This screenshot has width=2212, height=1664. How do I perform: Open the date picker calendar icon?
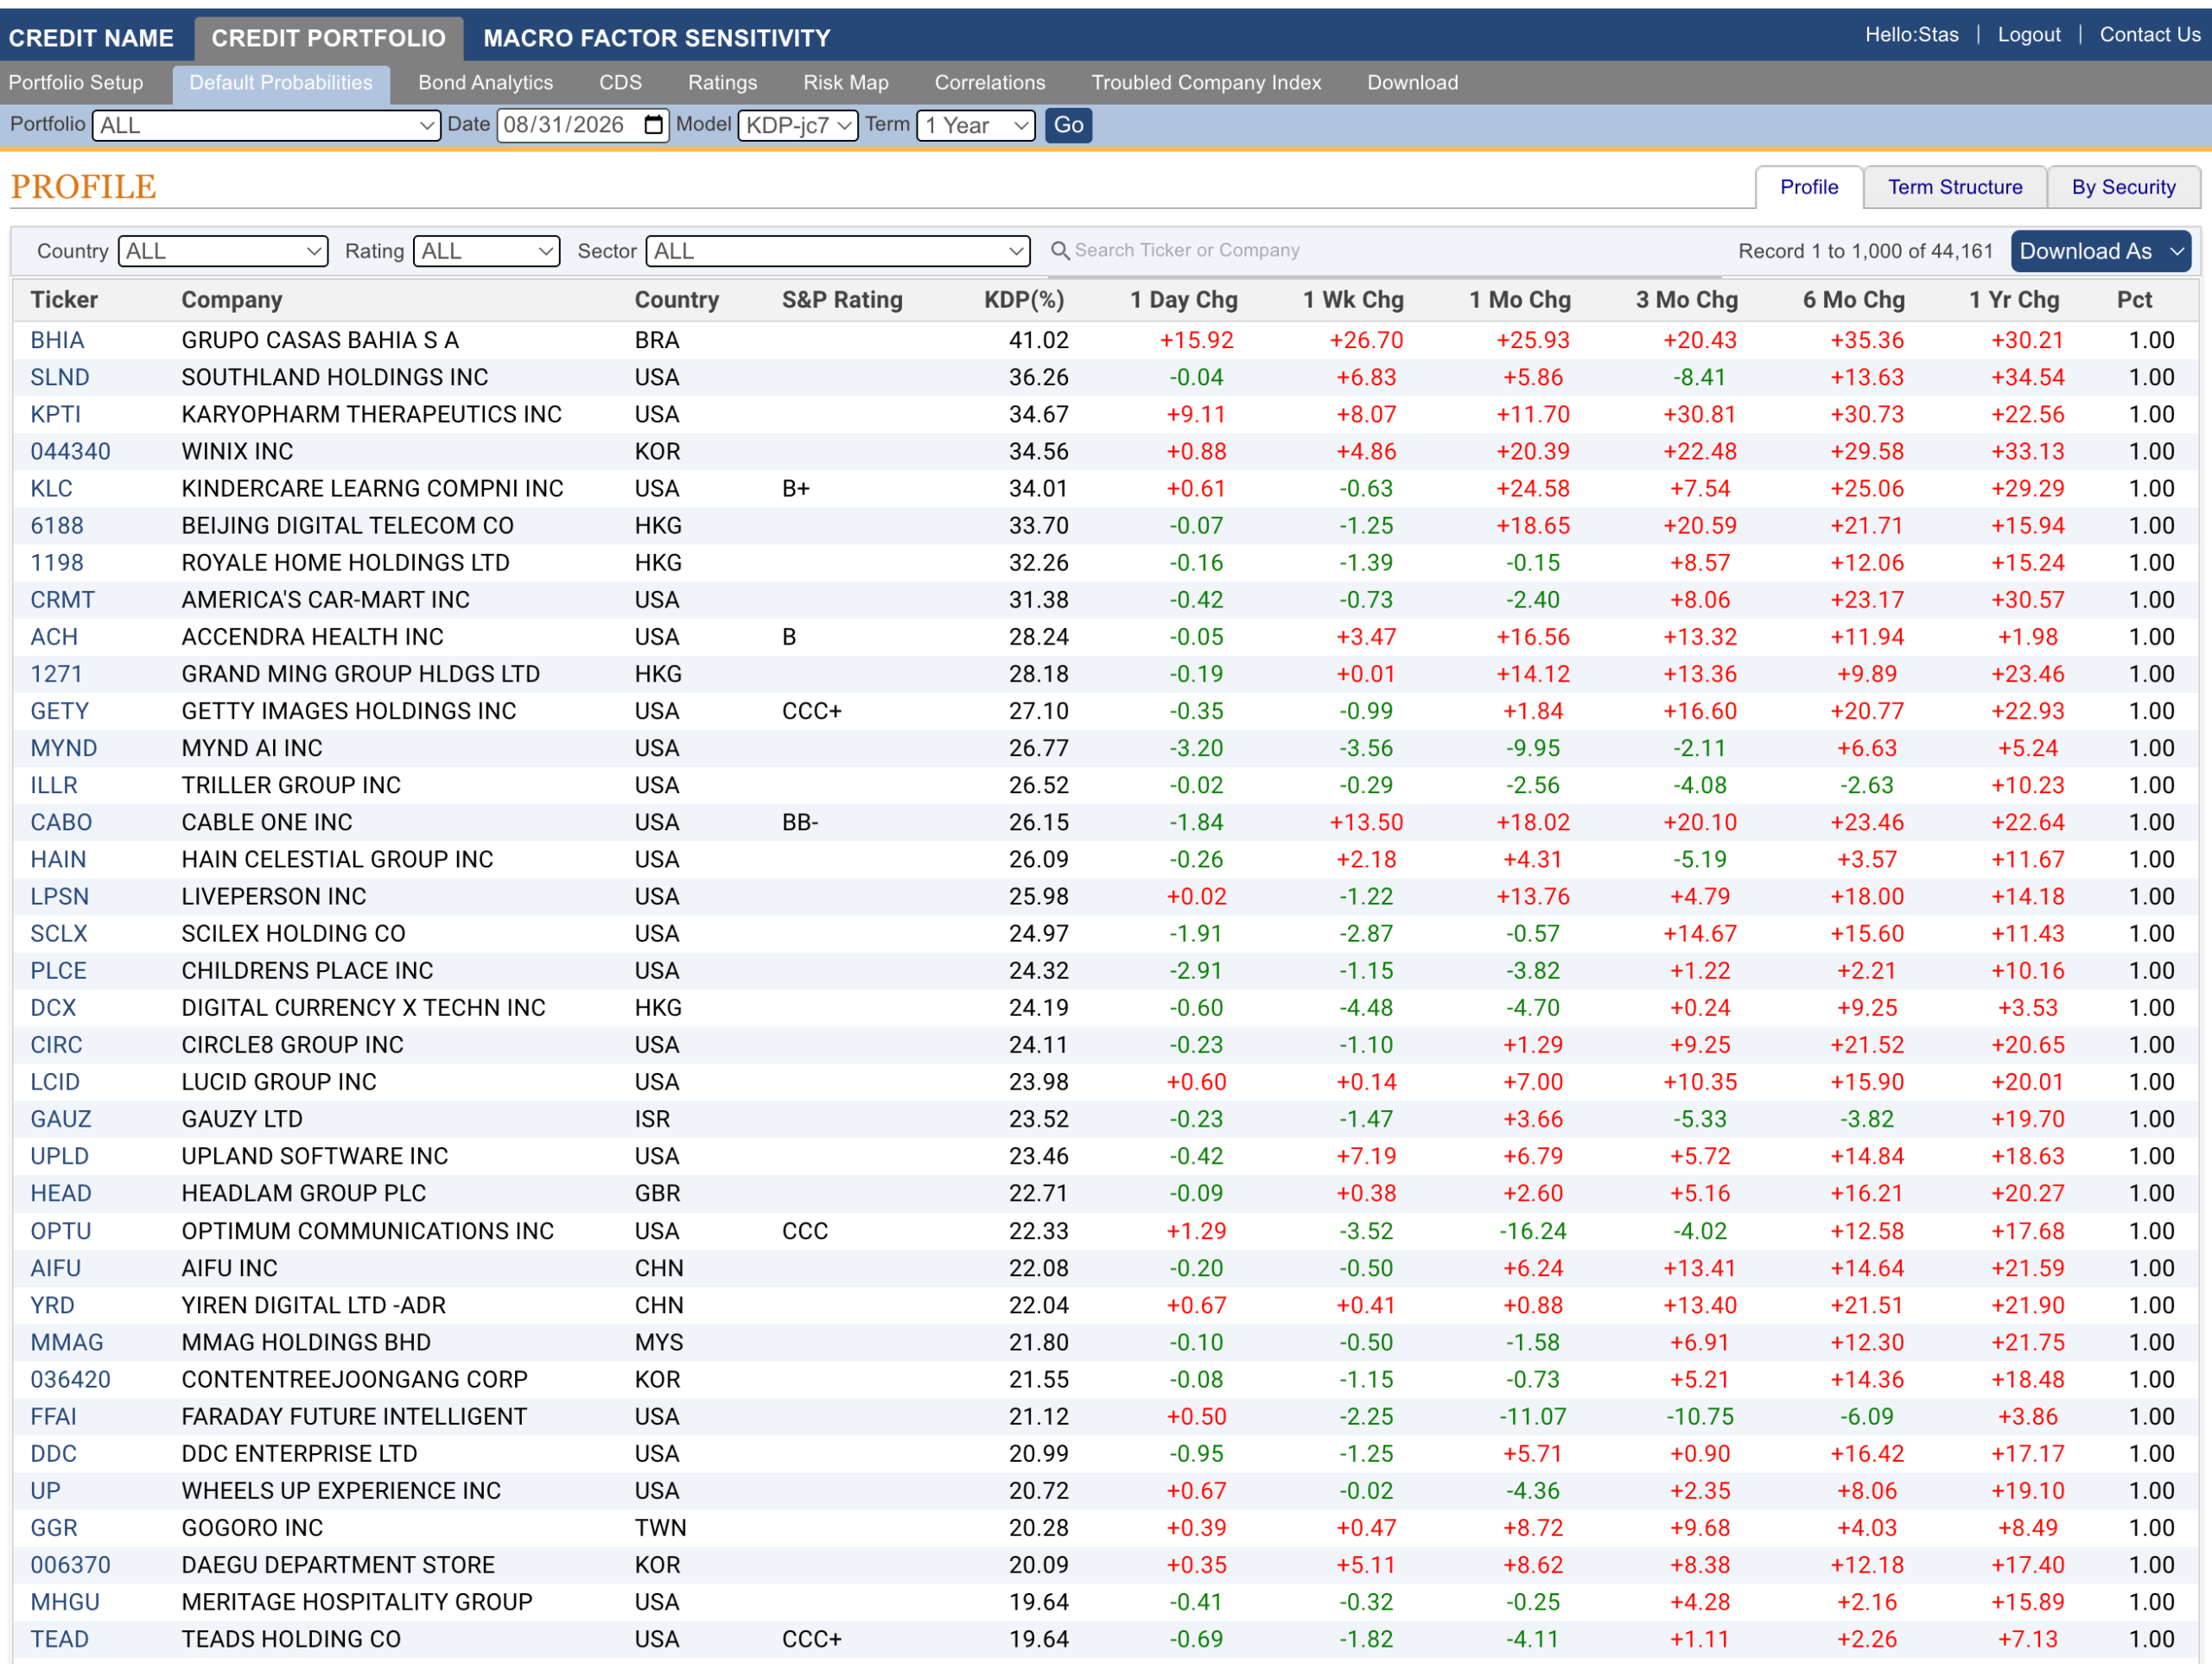653,125
